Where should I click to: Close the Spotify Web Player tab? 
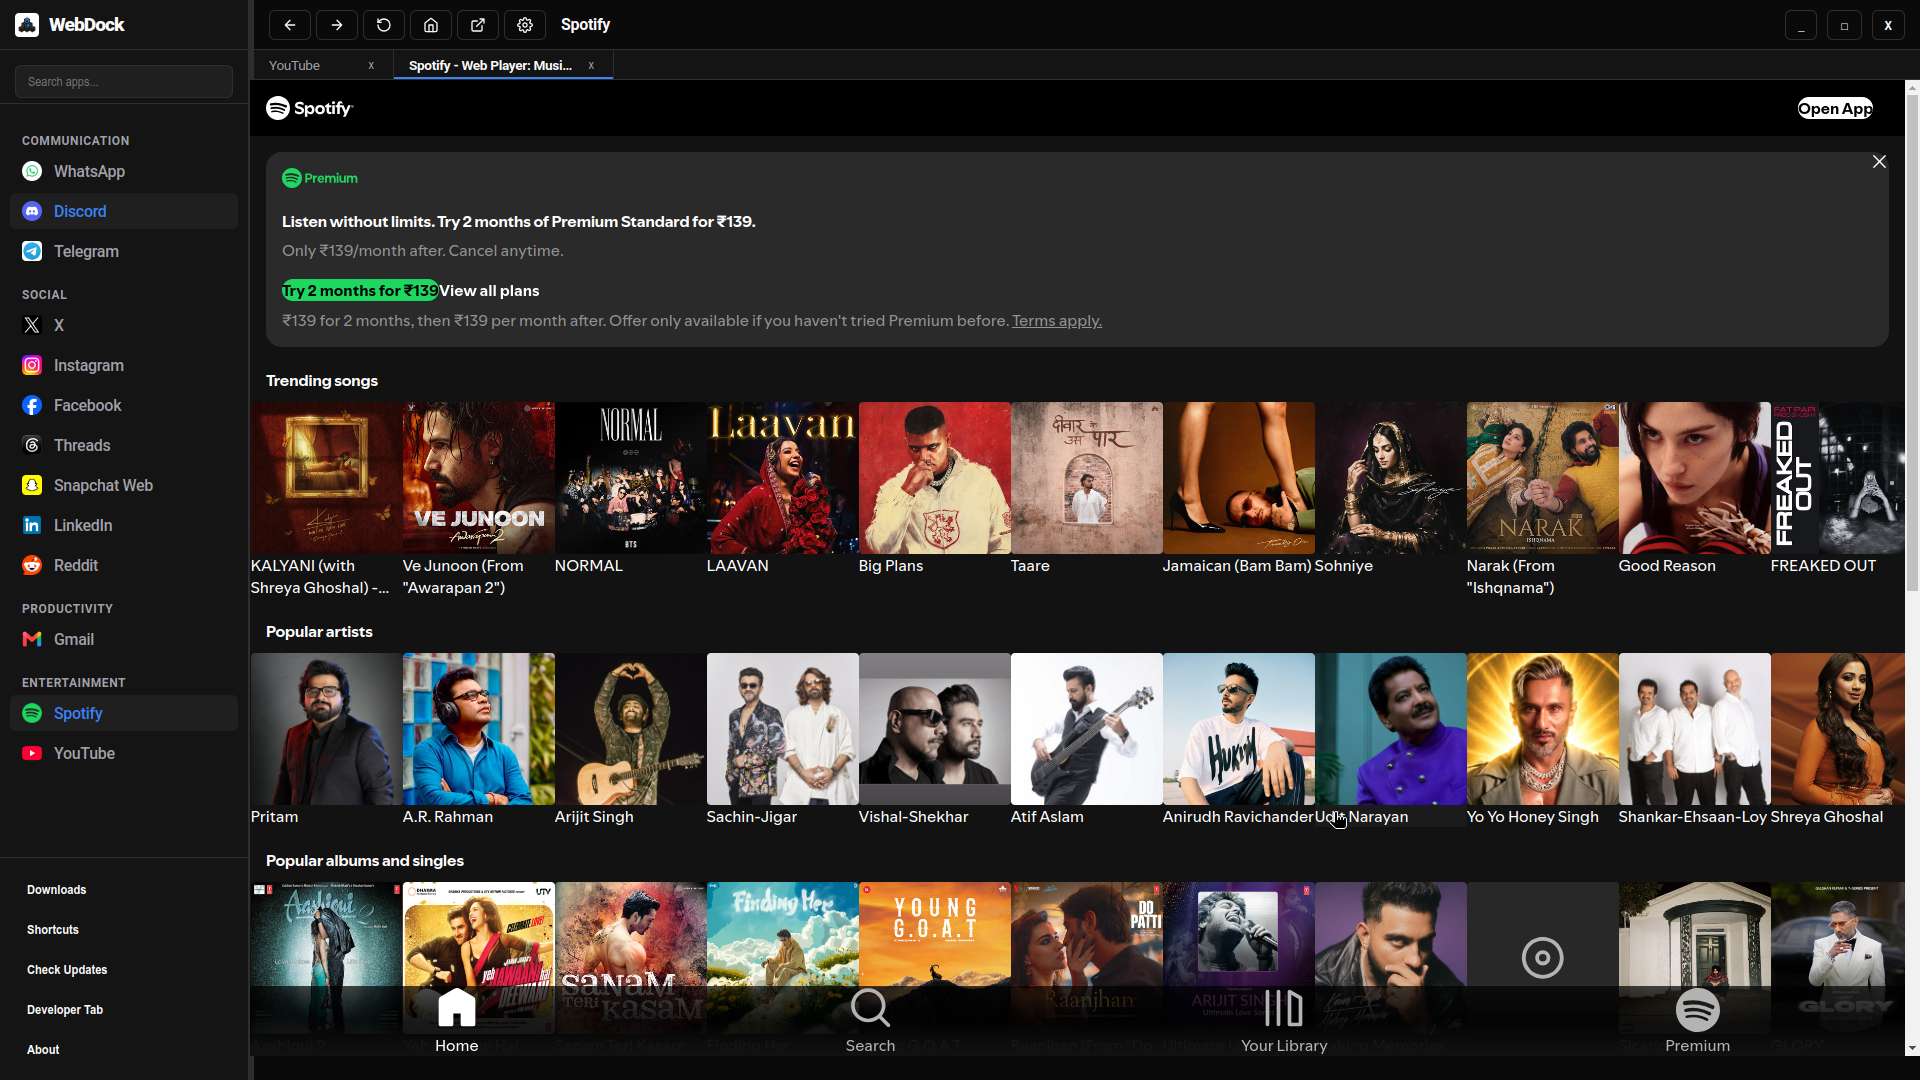[x=591, y=65]
